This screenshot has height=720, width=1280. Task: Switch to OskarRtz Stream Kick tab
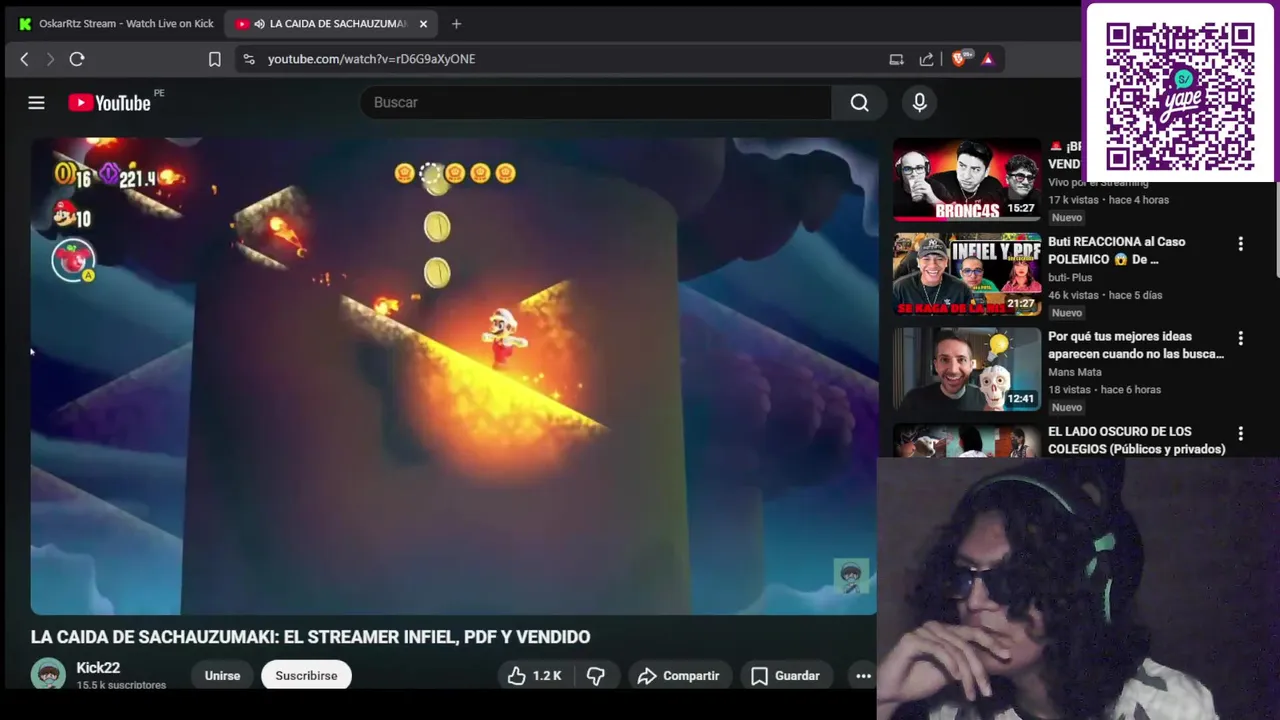tap(116, 23)
